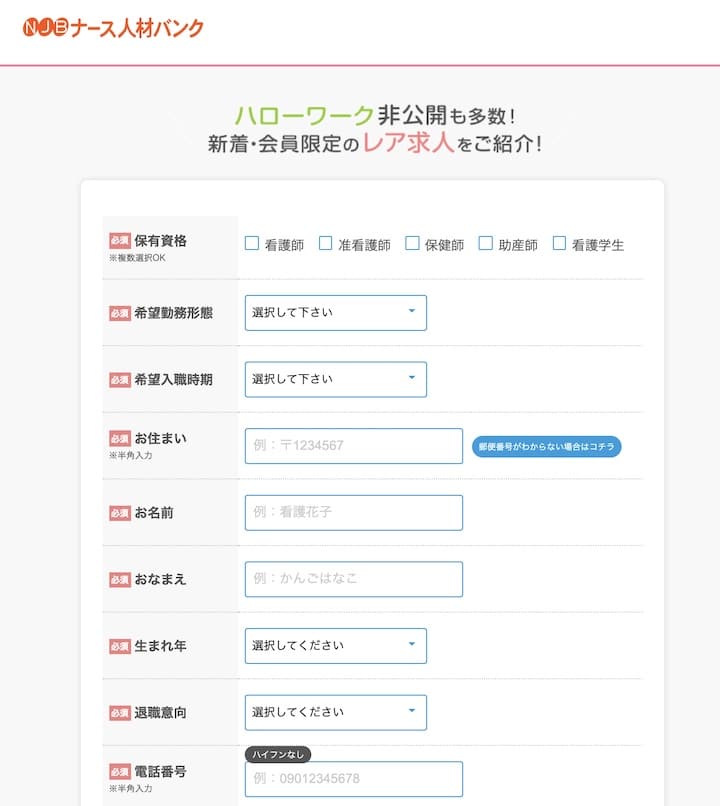Click the 電話番号 phone number field
This screenshot has height=806, width=720.
[x=352, y=779]
